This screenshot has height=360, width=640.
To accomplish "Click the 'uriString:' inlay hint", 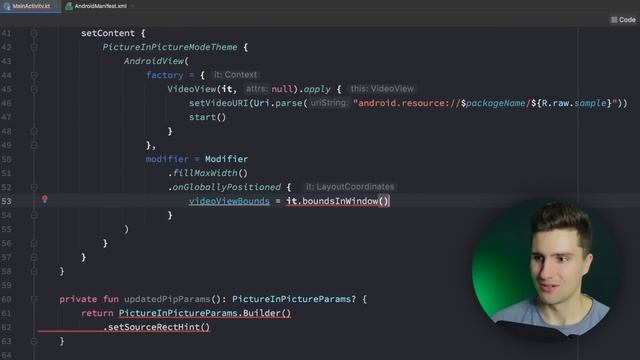I will (329, 103).
